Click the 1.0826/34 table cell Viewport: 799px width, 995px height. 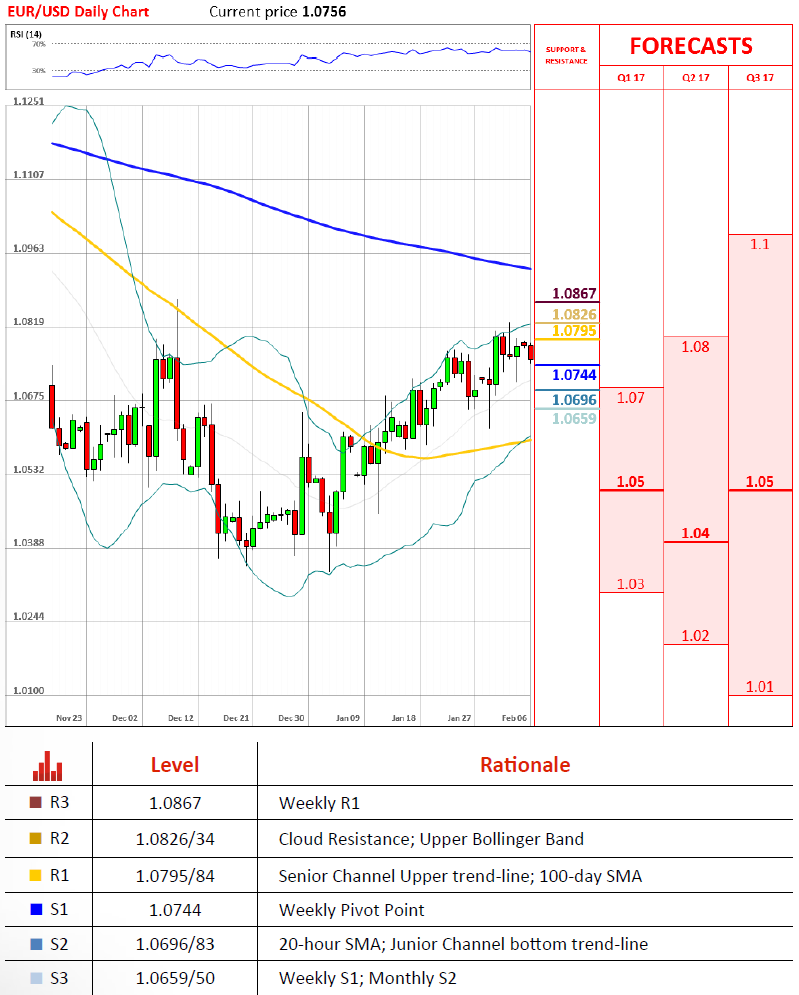click(x=175, y=840)
